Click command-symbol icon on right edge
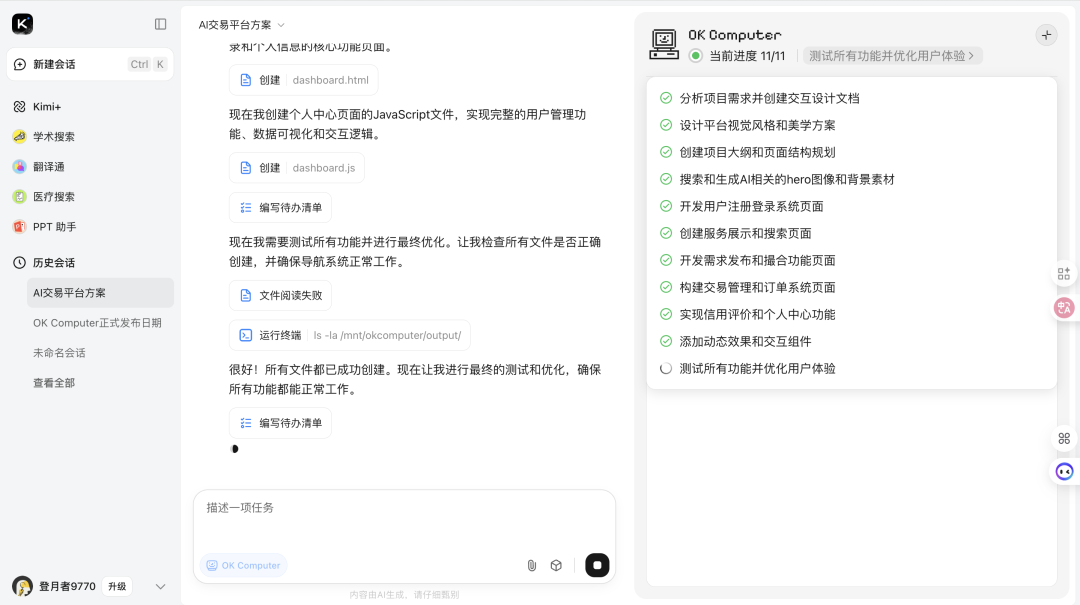1080x605 pixels. click(x=1064, y=438)
